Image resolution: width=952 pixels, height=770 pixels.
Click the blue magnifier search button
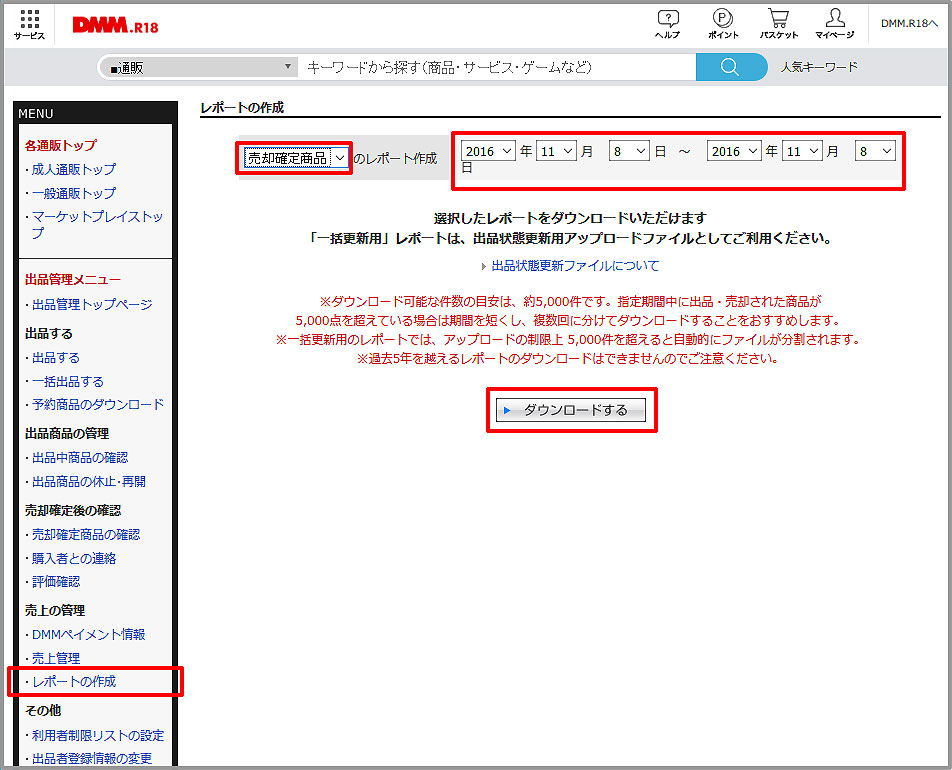tap(730, 67)
